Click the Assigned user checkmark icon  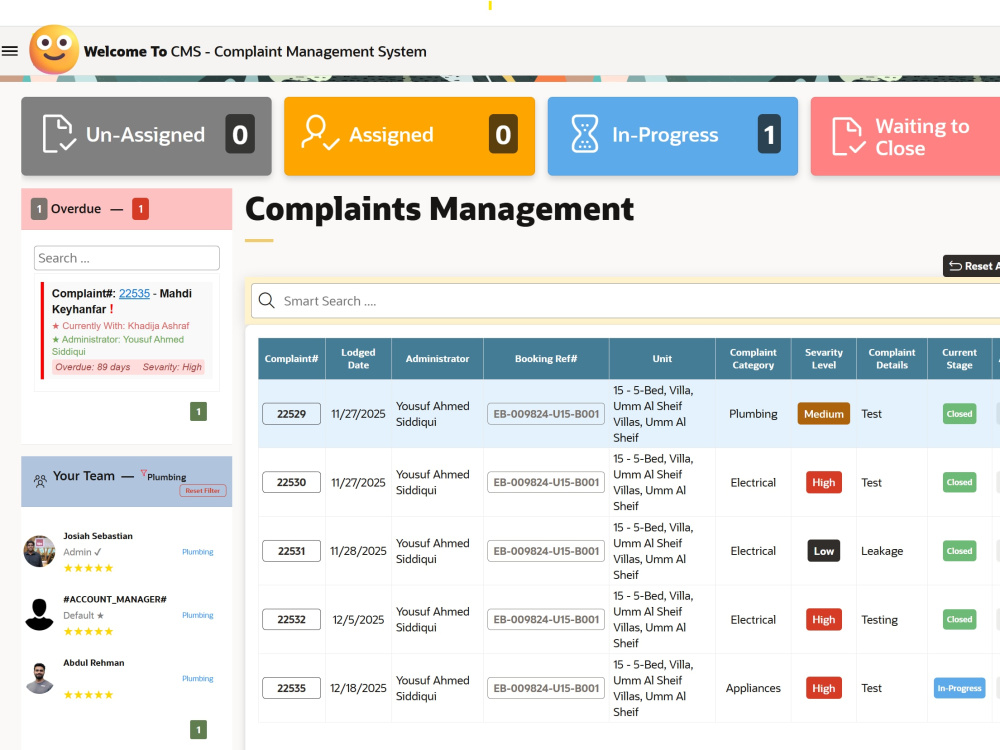click(x=320, y=133)
